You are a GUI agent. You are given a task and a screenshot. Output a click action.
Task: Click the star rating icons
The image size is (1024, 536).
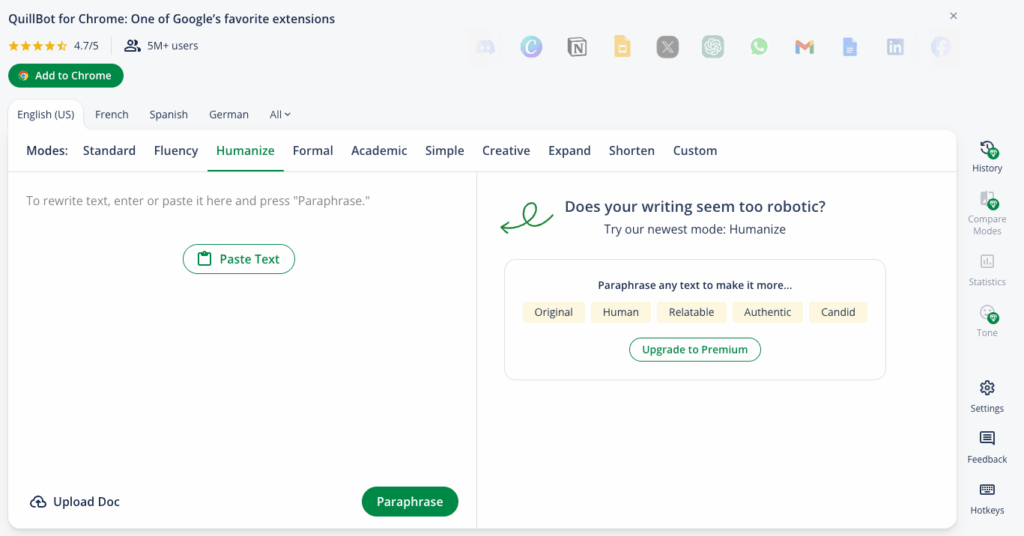click(x=38, y=46)
